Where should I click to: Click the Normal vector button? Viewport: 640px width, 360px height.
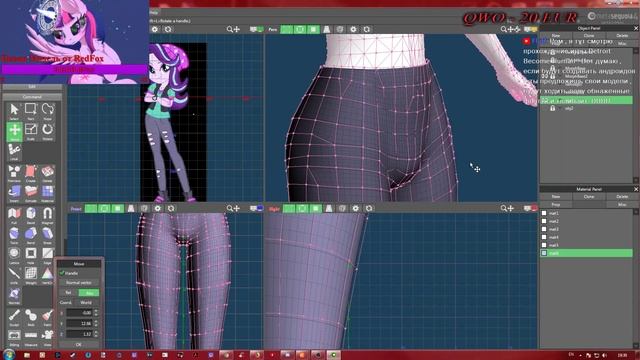(79, 282)
